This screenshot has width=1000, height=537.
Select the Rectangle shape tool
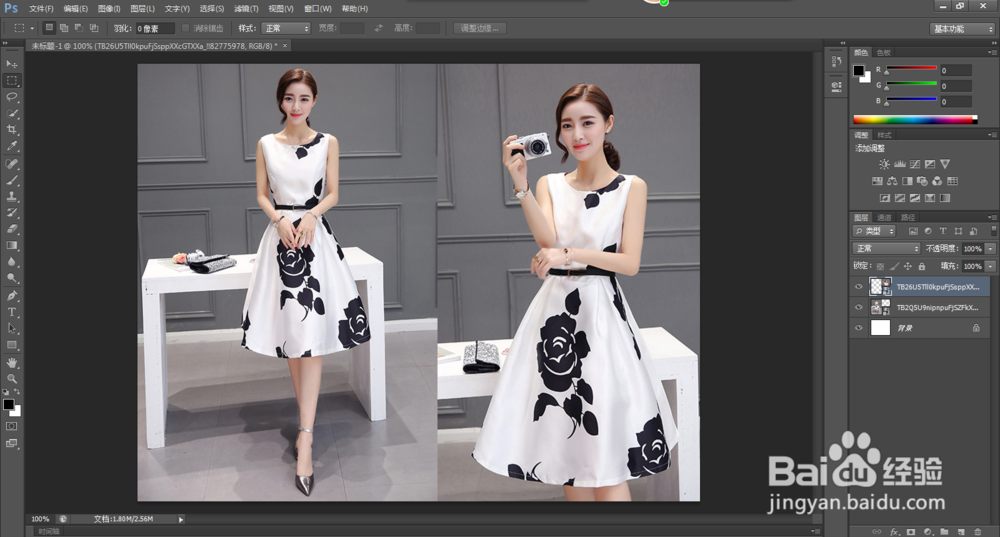coord(11,345)
